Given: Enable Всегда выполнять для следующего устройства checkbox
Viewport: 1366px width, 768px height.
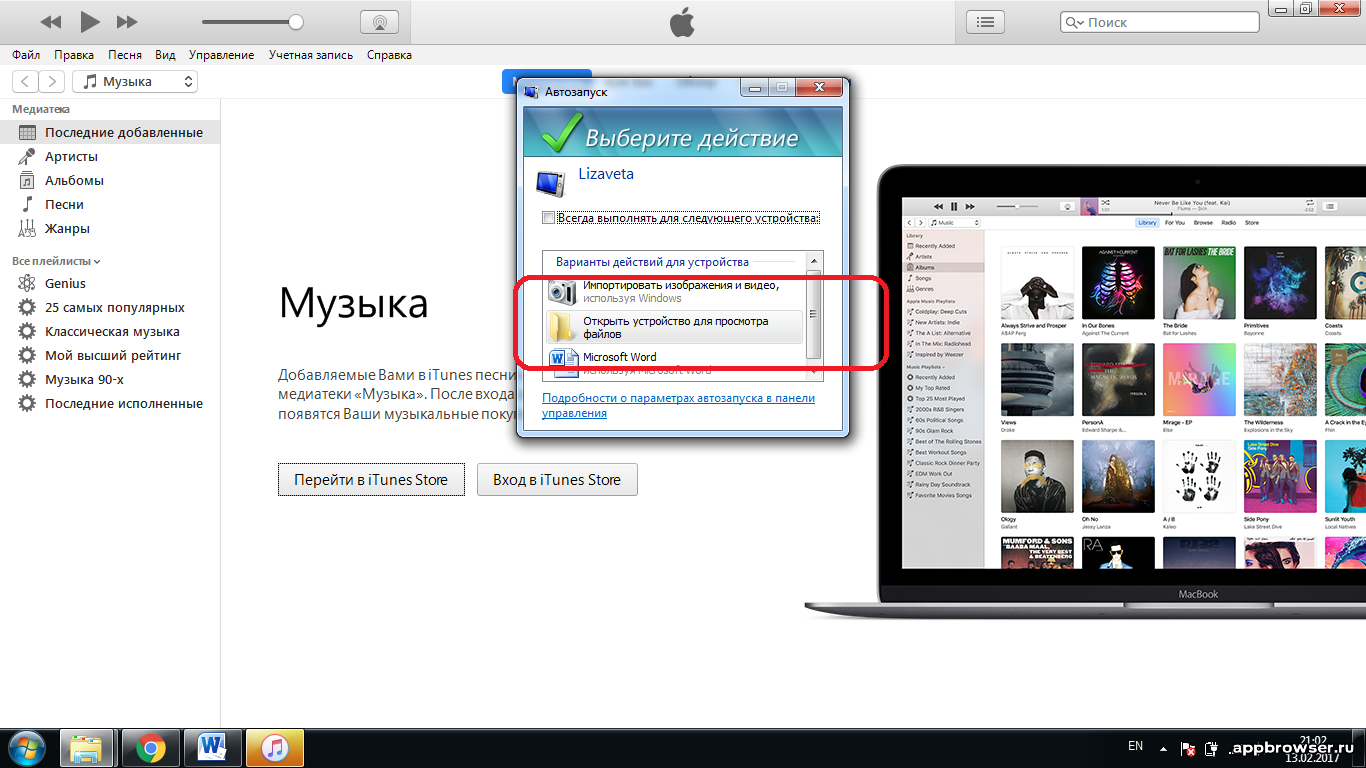Looking at the screenshot, I should 548,217.
